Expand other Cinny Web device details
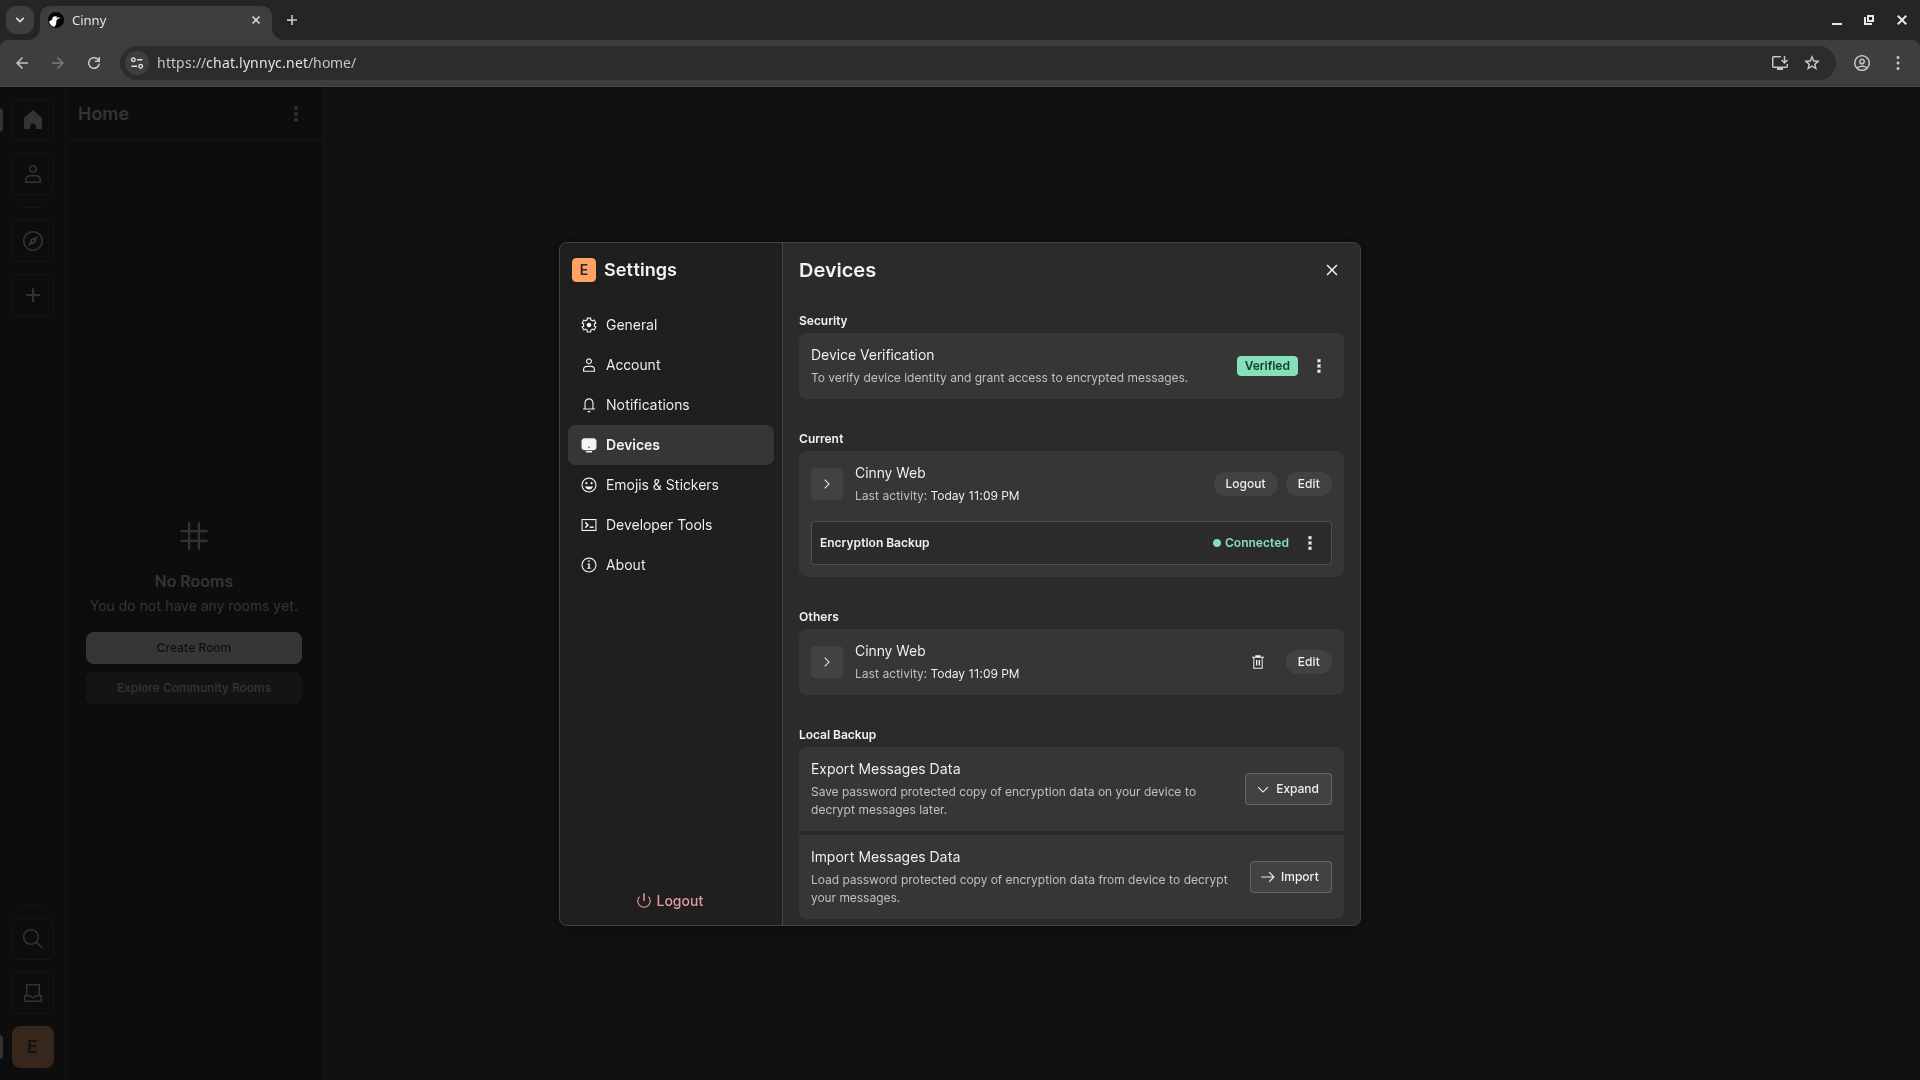This screenshot has width=1920, height=1080. 827,662
